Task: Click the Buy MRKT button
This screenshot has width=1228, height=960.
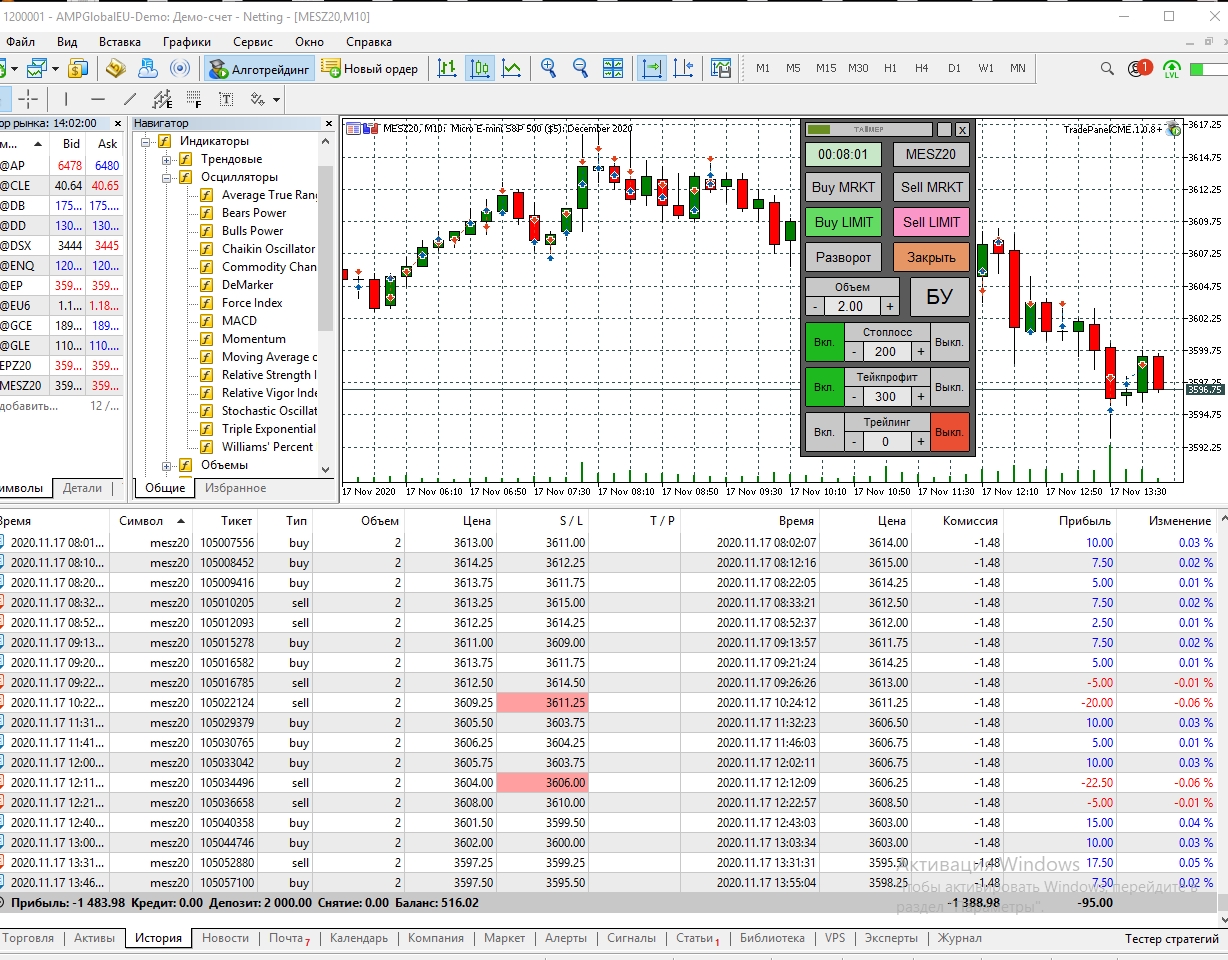Action: tap(843, 187)
